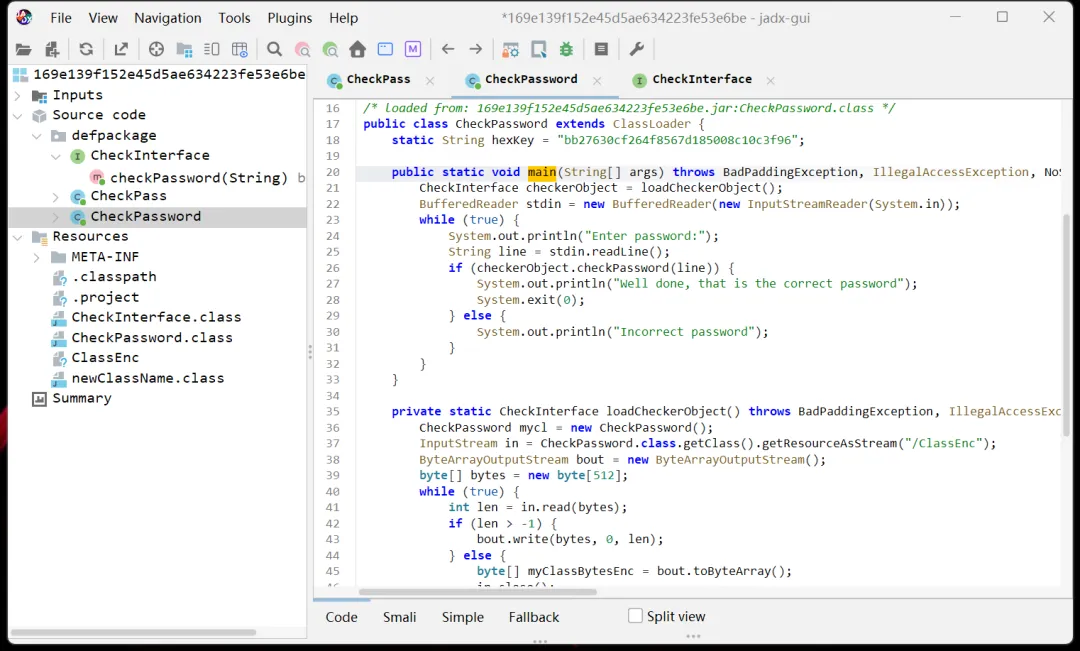The width and height of the screenshot is (1080, 651).
Task: Expand the Inputs tree node
Action: (17, 95)
